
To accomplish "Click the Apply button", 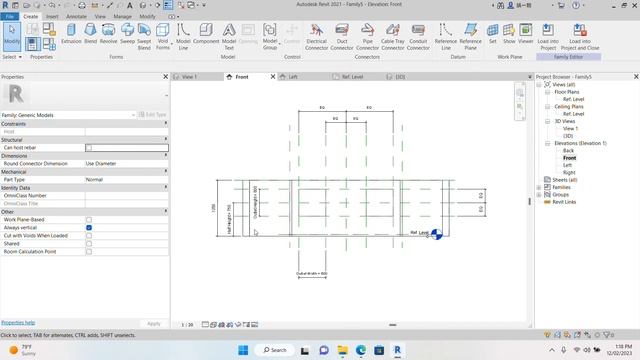I will click(153, 324).
